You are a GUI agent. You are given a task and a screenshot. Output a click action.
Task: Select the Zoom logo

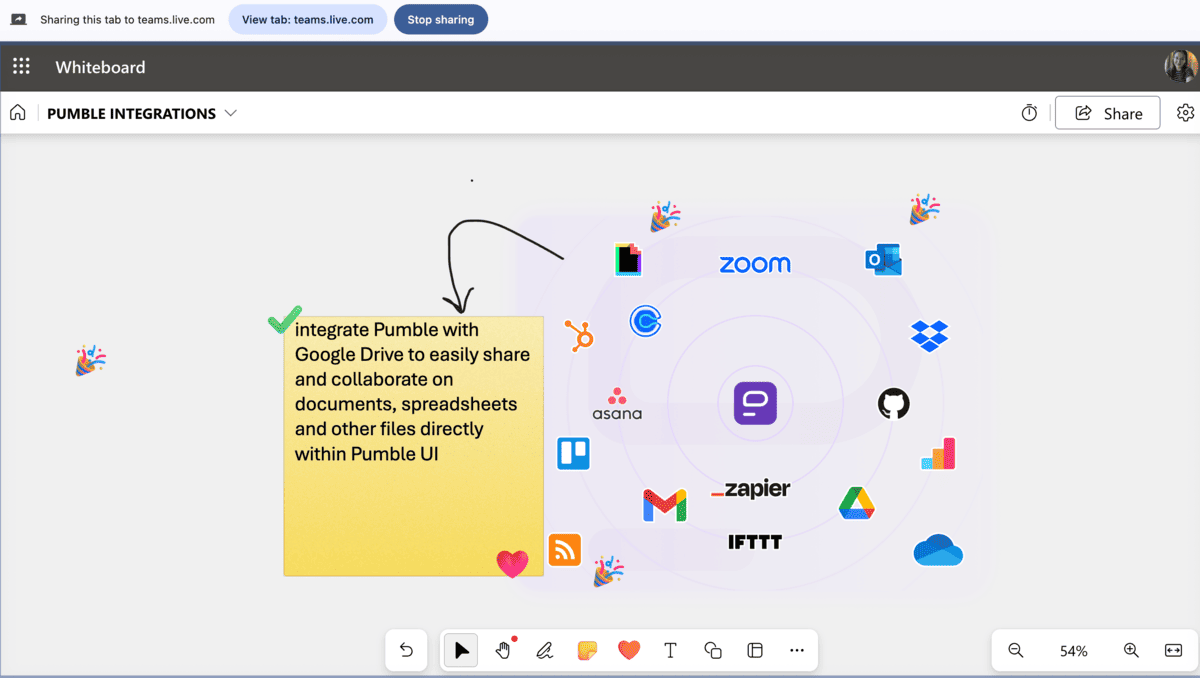click(x=755, y=264)
